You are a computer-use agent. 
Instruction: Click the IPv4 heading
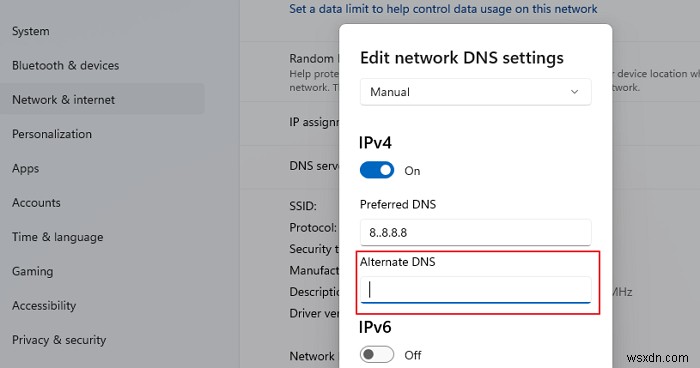coord(375,143)
